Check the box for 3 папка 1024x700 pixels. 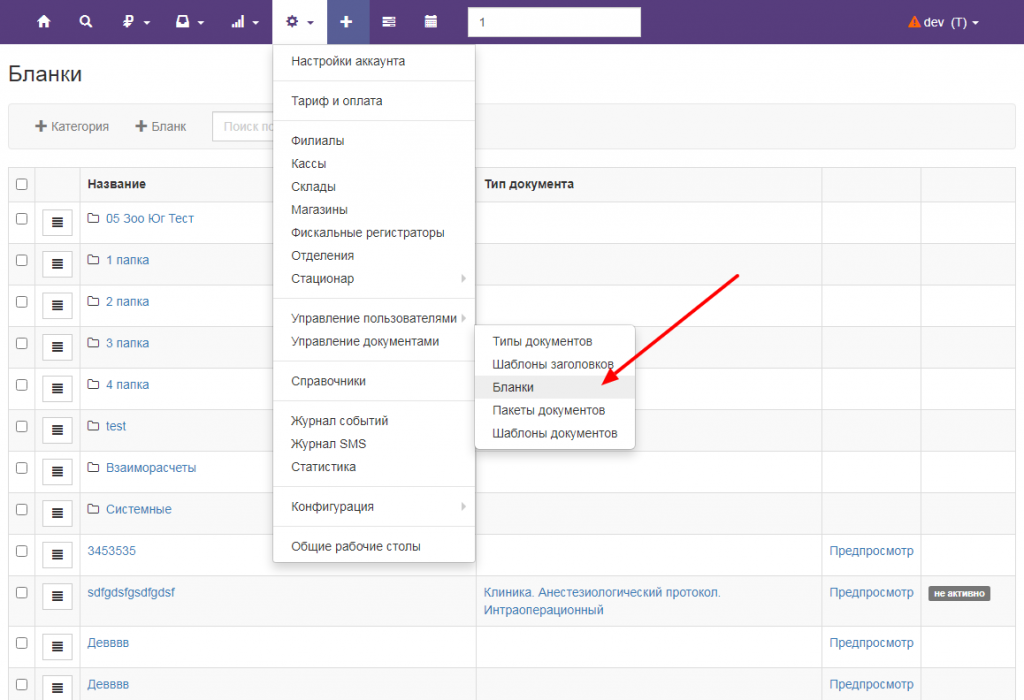[x=22, y=343]
